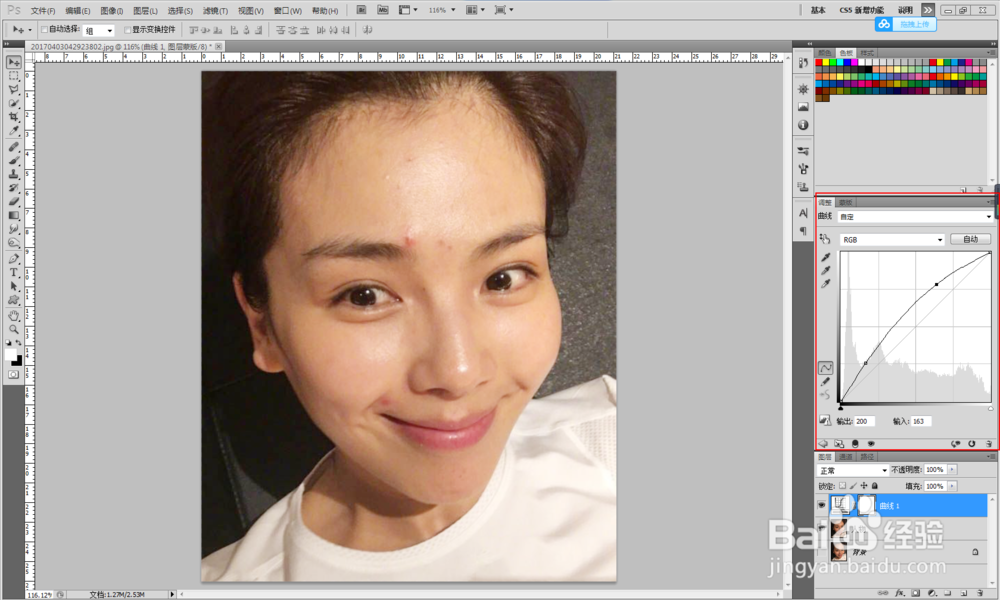Open the 文件(F) menu

click(x=43, y=11)
